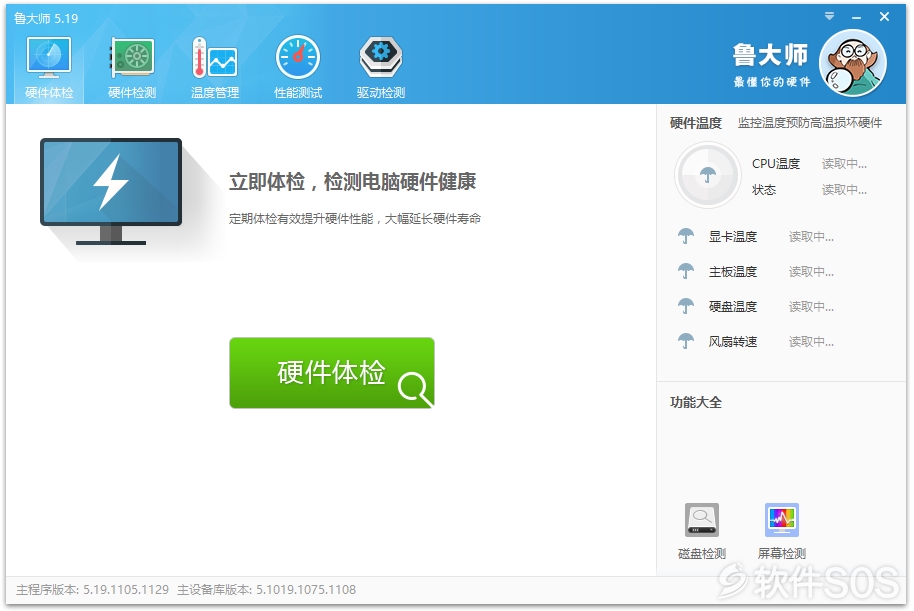Click the umbrella icon beside 显卡温度
914x611 pixels.
click(x=686, y=236)
